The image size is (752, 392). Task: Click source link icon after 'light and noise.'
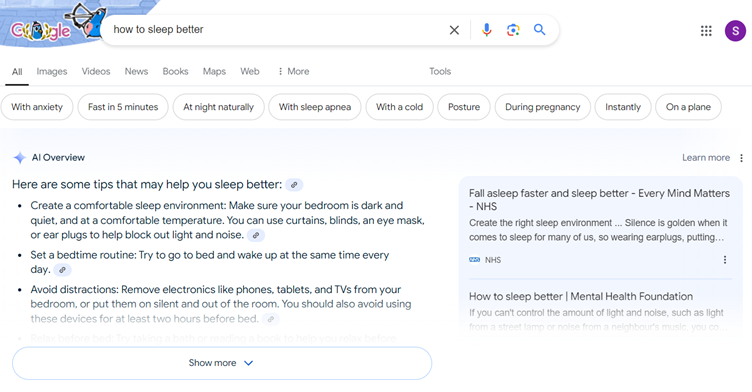(256, 236)
